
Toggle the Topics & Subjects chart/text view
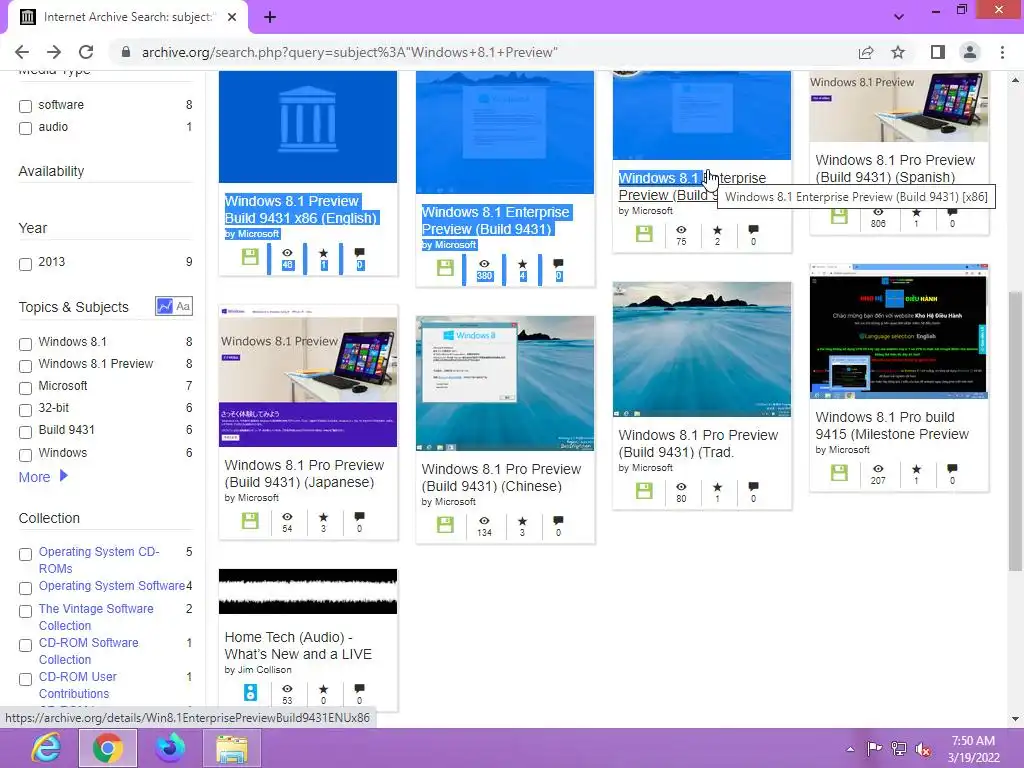tap(174, 306)
